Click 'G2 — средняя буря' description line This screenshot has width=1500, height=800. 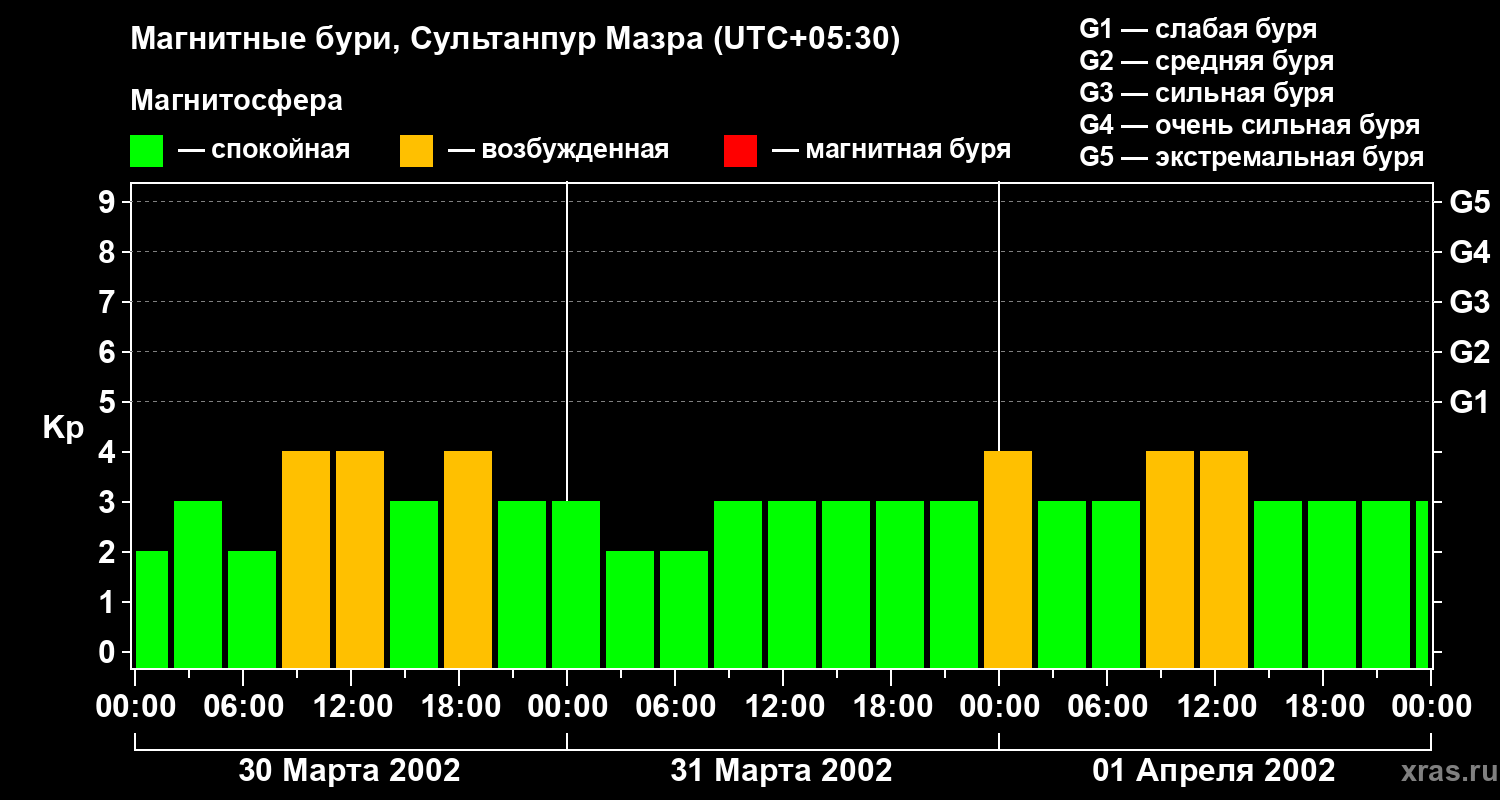pyautogui.click(x=1207, y=61)
